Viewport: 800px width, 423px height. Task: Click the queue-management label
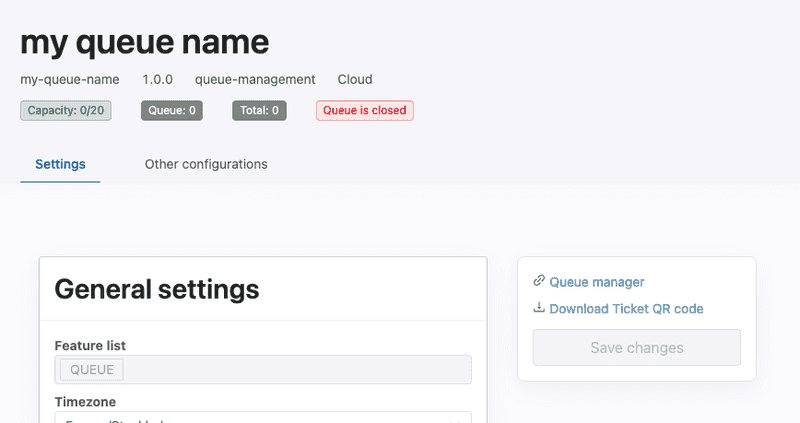coord(255,79)
